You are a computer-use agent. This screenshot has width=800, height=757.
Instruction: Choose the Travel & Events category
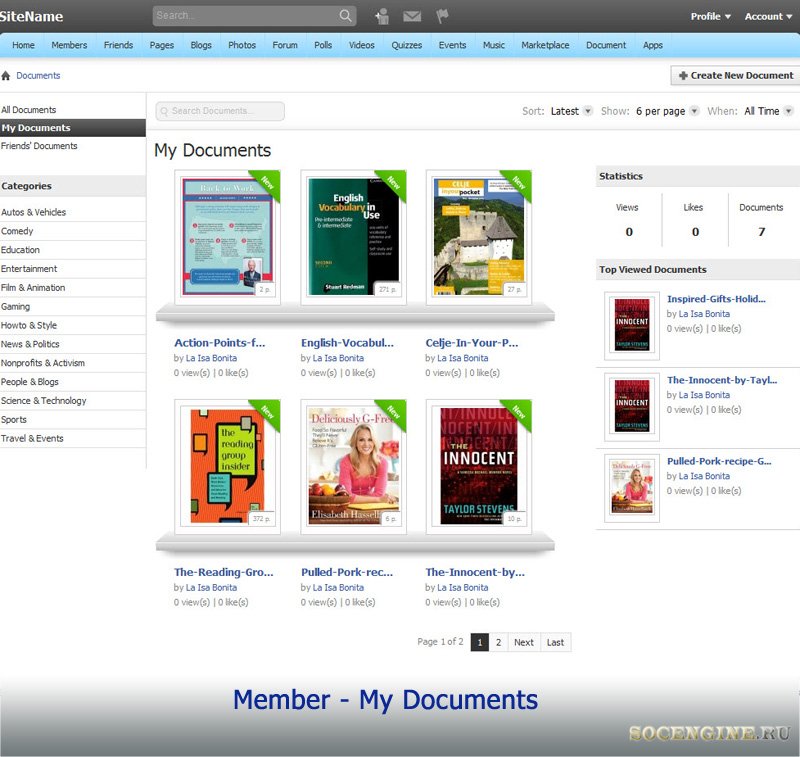(x=32, y=439)
